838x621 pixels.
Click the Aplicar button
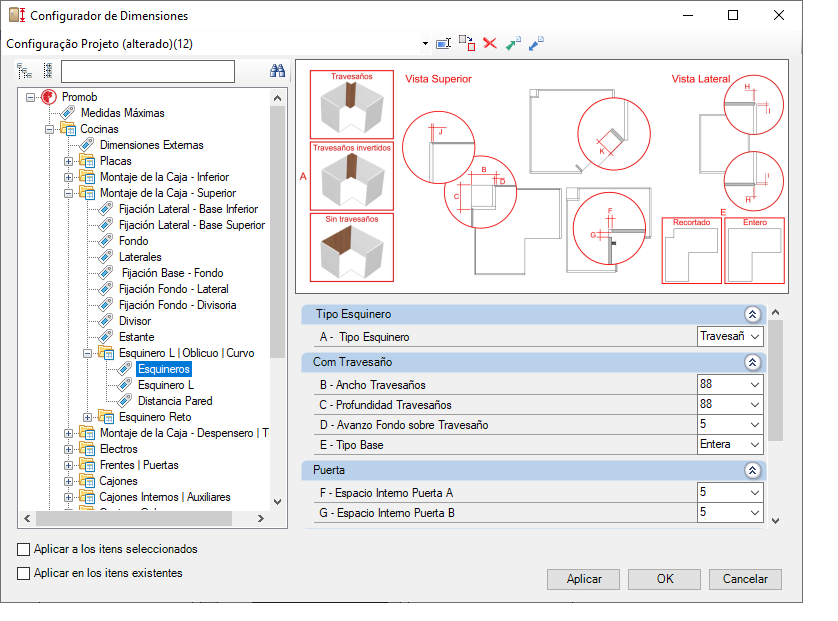[x=584, y=579]
